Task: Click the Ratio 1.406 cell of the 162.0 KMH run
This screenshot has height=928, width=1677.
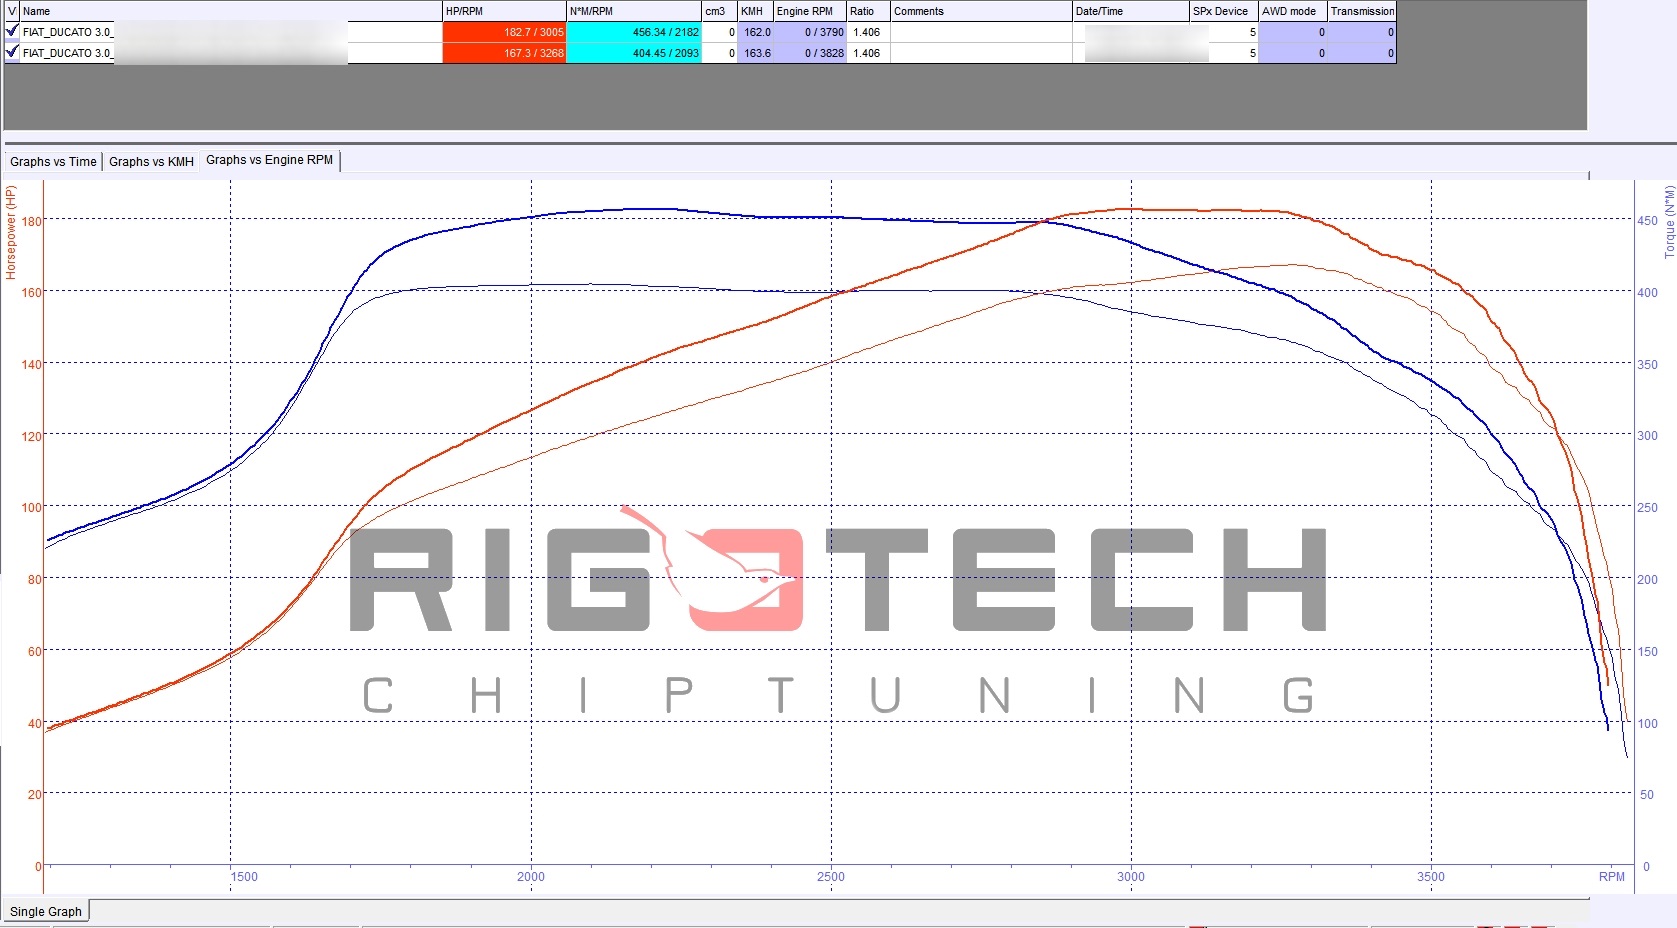Action: click(x=868, y=32)
